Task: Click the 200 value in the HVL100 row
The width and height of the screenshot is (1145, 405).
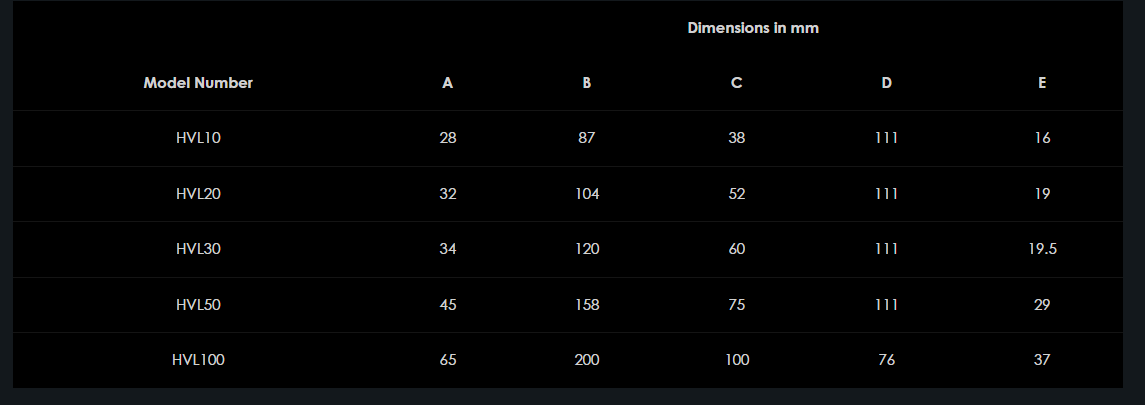Action: click(x=587, y=360)
